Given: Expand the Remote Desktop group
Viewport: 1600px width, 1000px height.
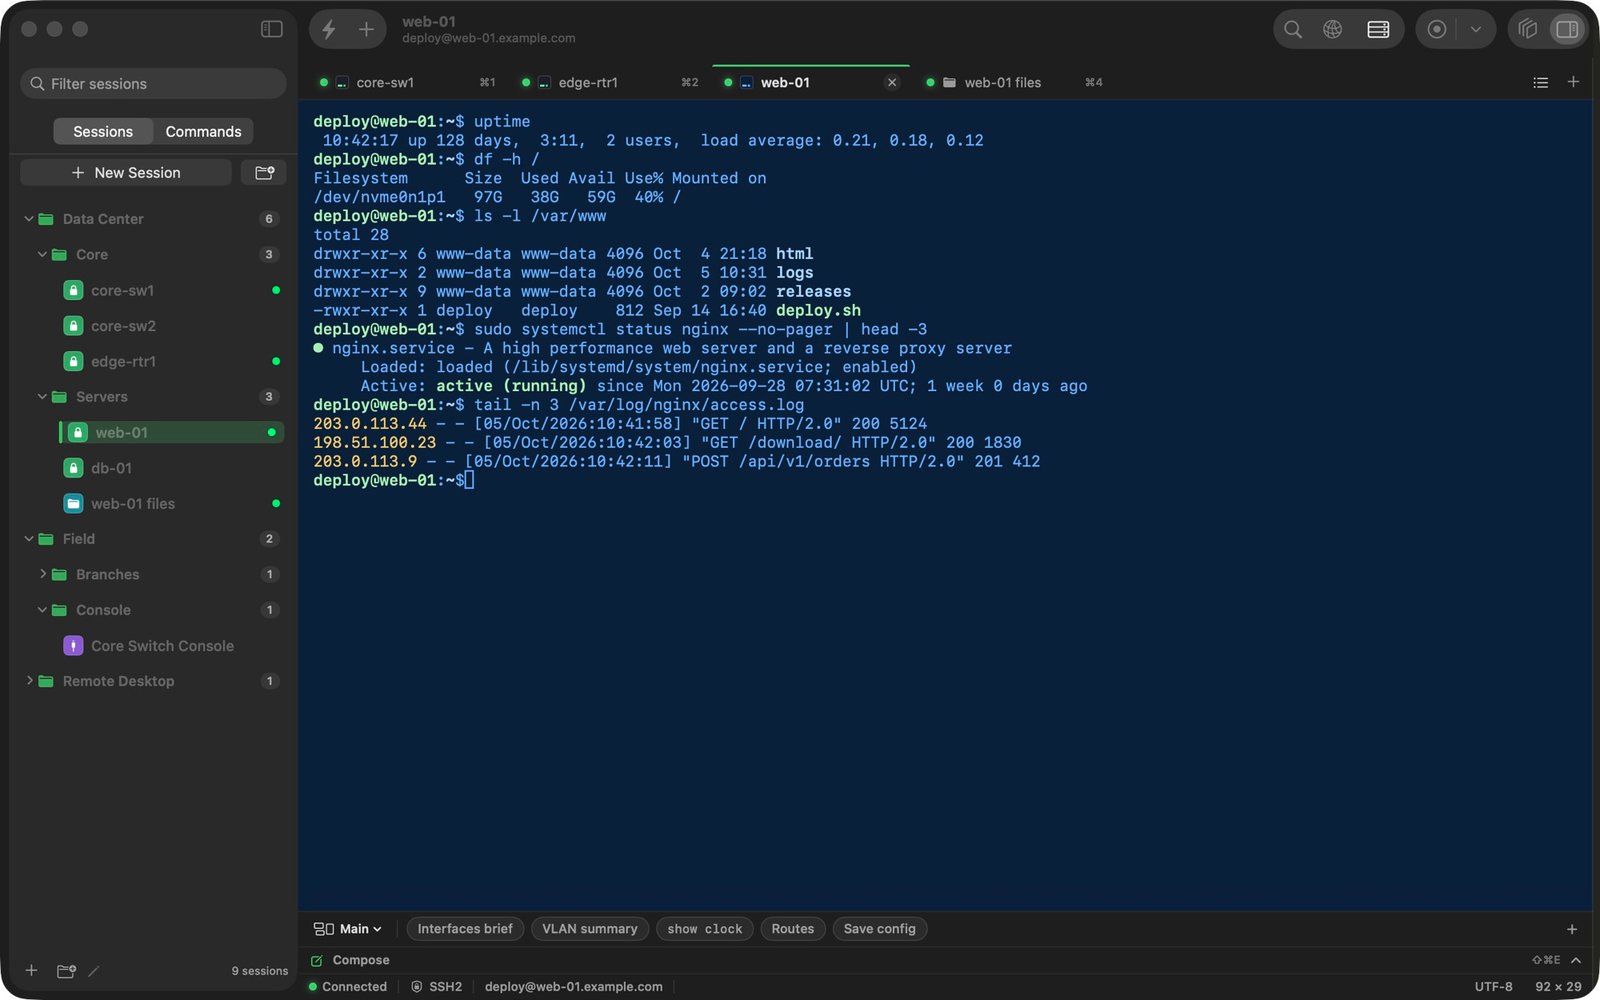Looking at the screenshot, I should pyautogui.click(x=29, y=681).
